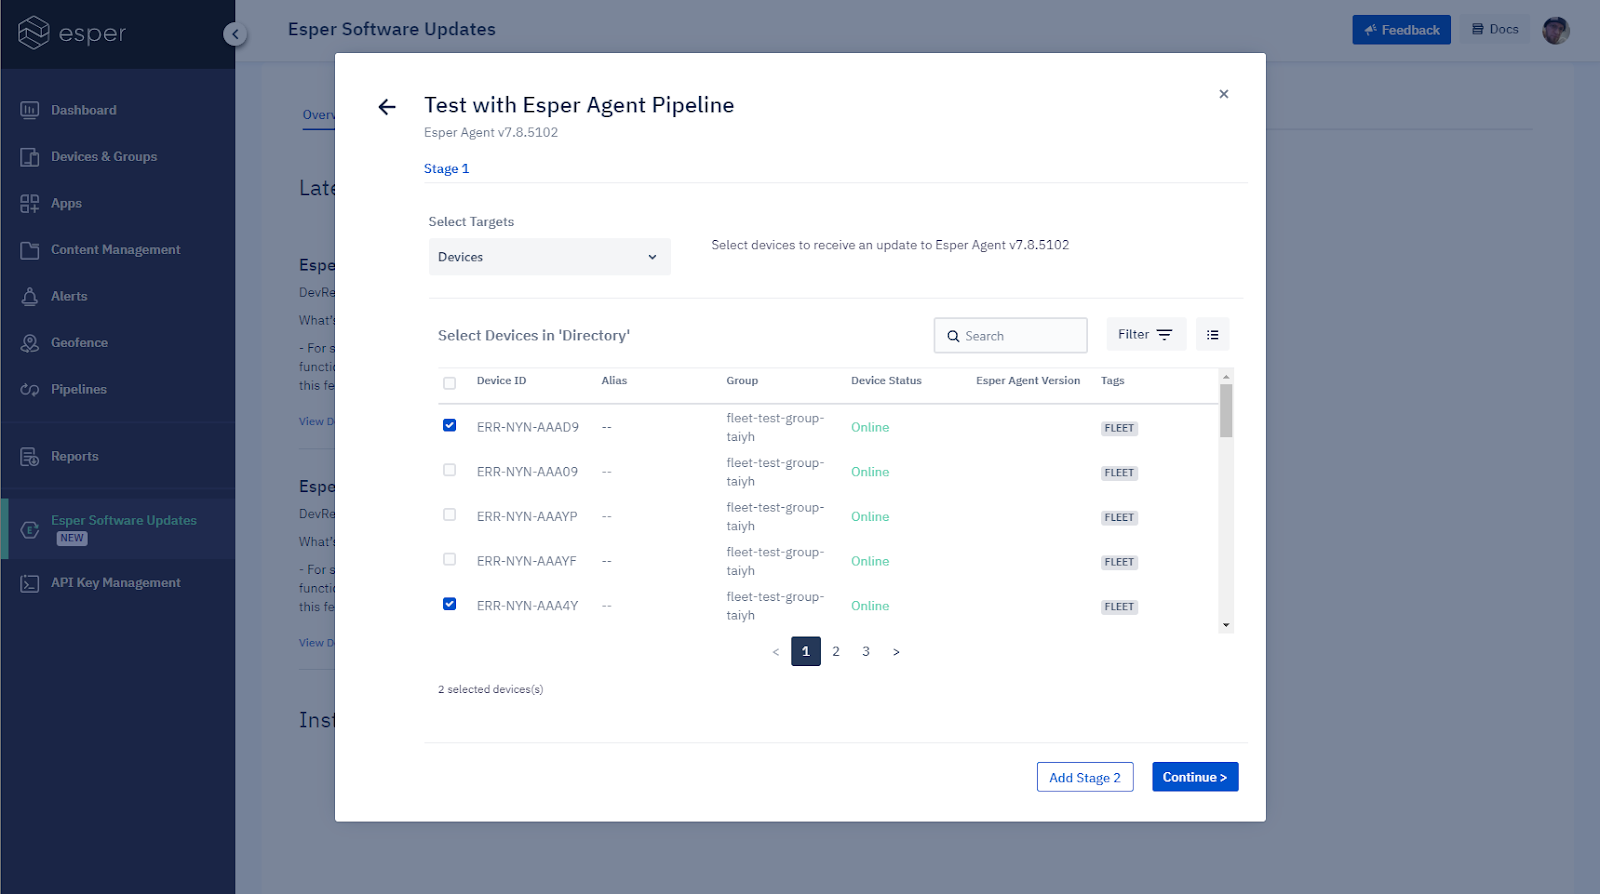Click the Alerts bell icon
This screenshot has width=1600, height=894.
pyautogui.click(x=30, y=297)
